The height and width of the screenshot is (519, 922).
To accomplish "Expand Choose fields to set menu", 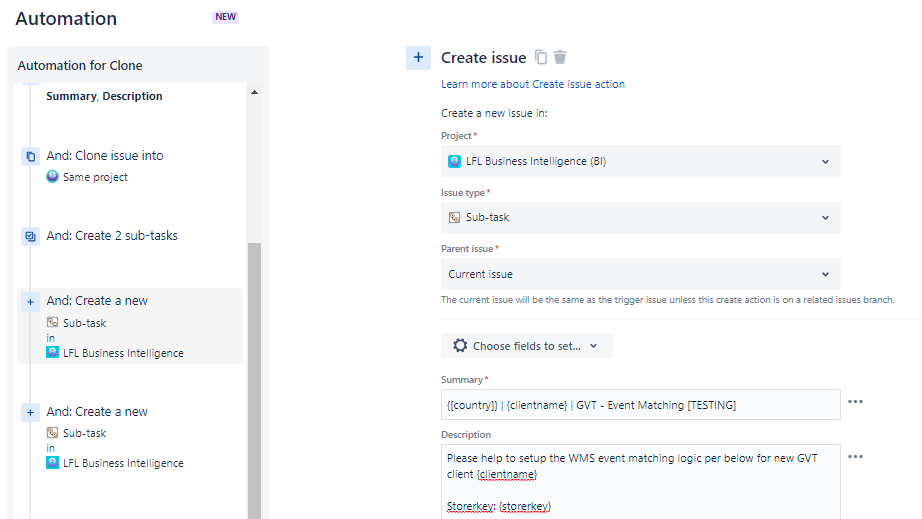I will pos(526,346).
